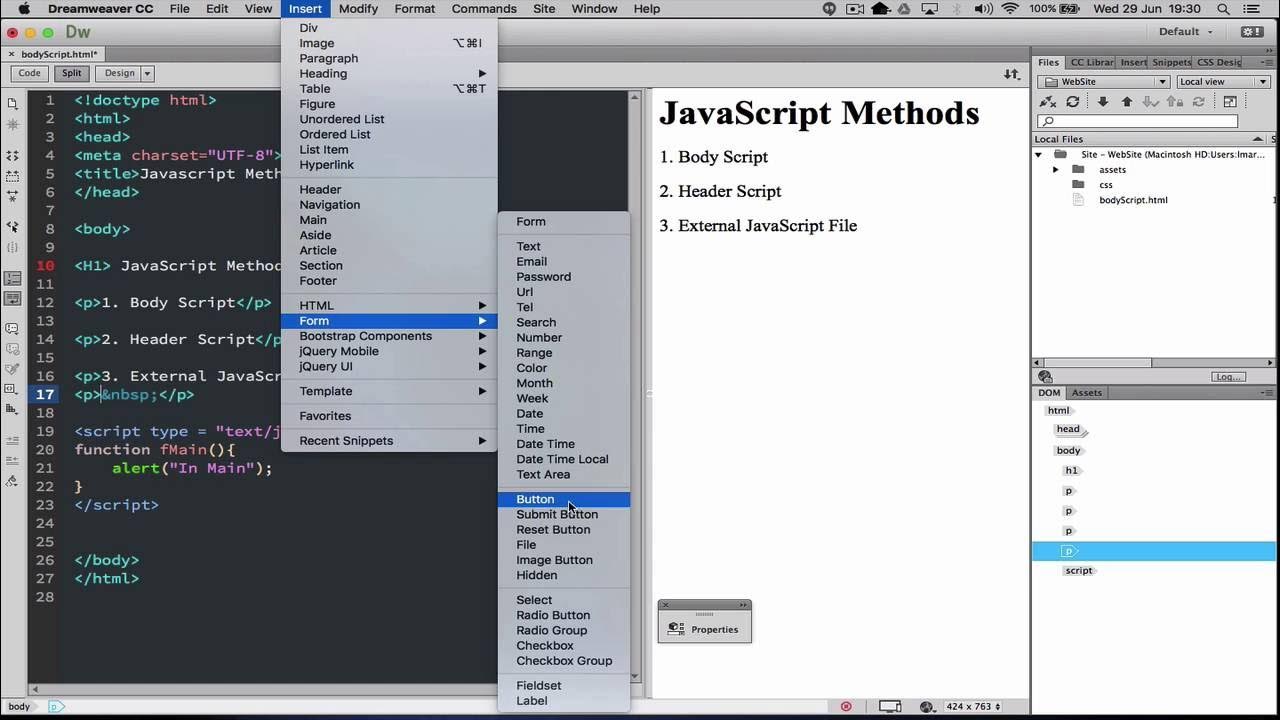Click the Code view button
1280x720 pixels.
[x=30, y=73]
